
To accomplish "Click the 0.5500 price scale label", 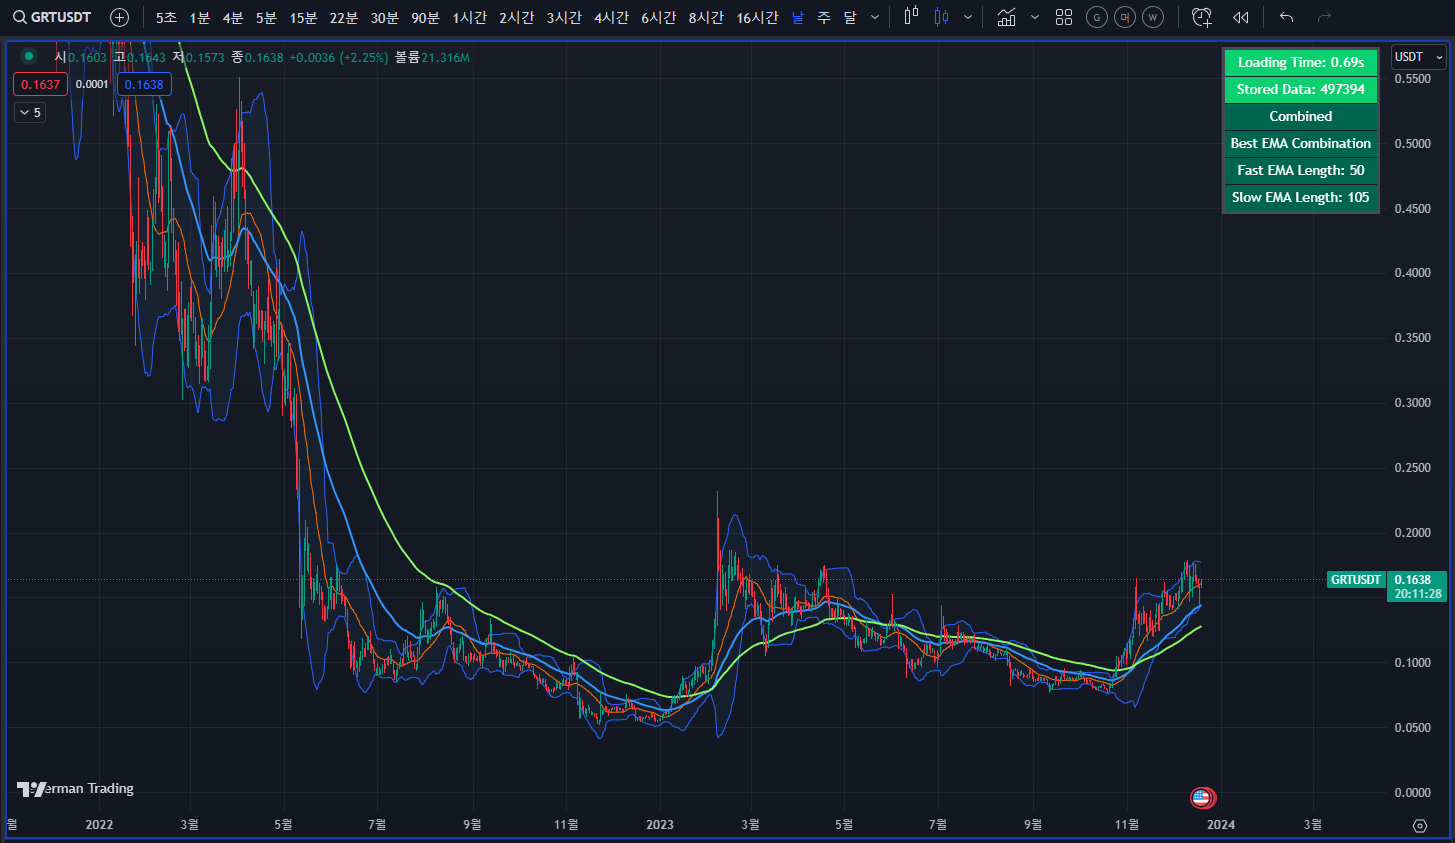I will (x=1413, y=79).
